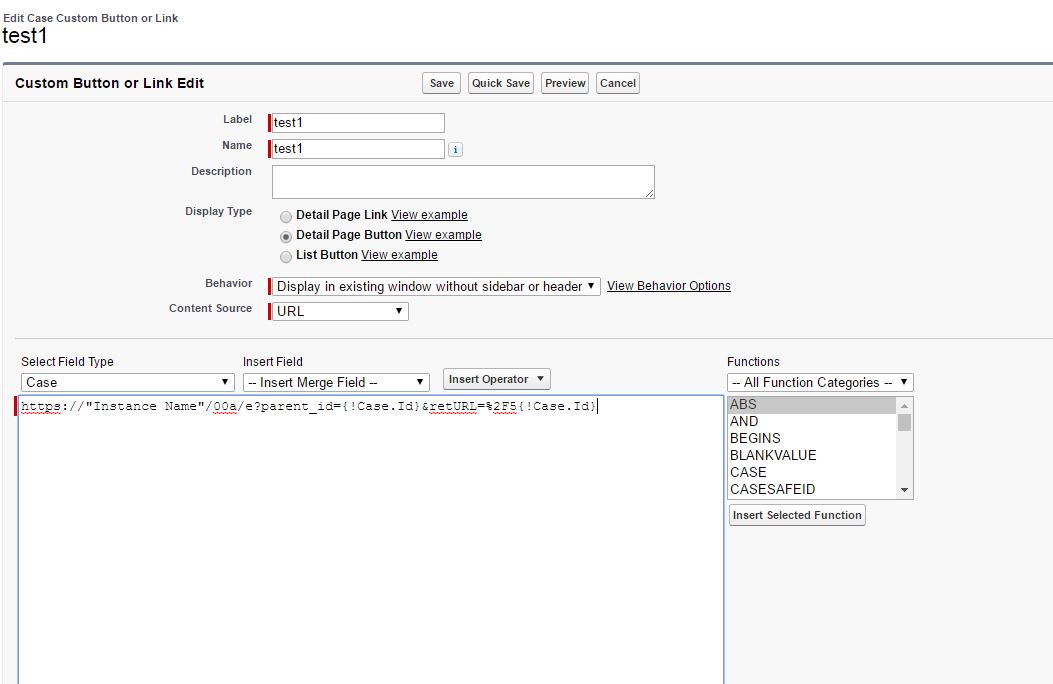Screen dimensions: 1053x684
Task: Select BLANKVALUE in the functions list
Action: 773,455
